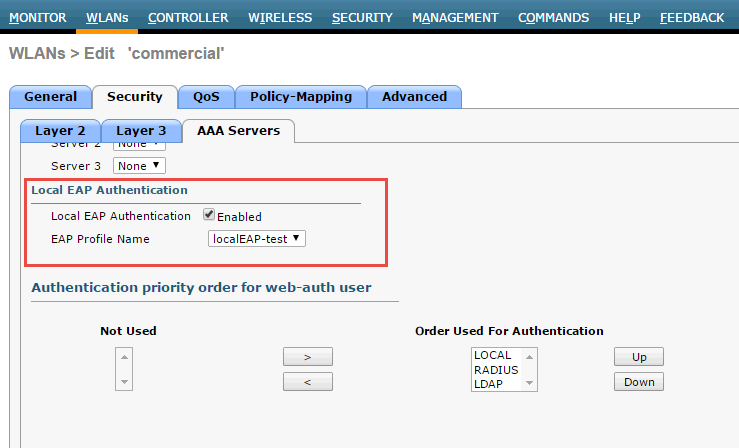Open the HELP menu
Screen dimensions: 739x448
pyautogui.click(x=624, y=18)
